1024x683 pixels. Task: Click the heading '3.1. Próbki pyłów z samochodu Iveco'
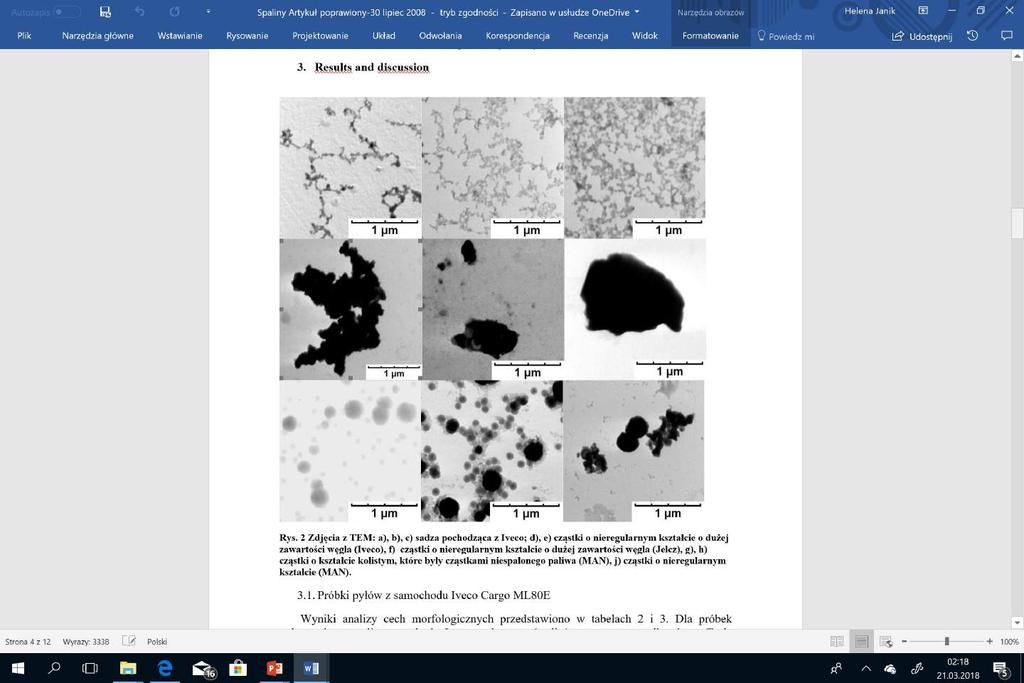point(424,596)
